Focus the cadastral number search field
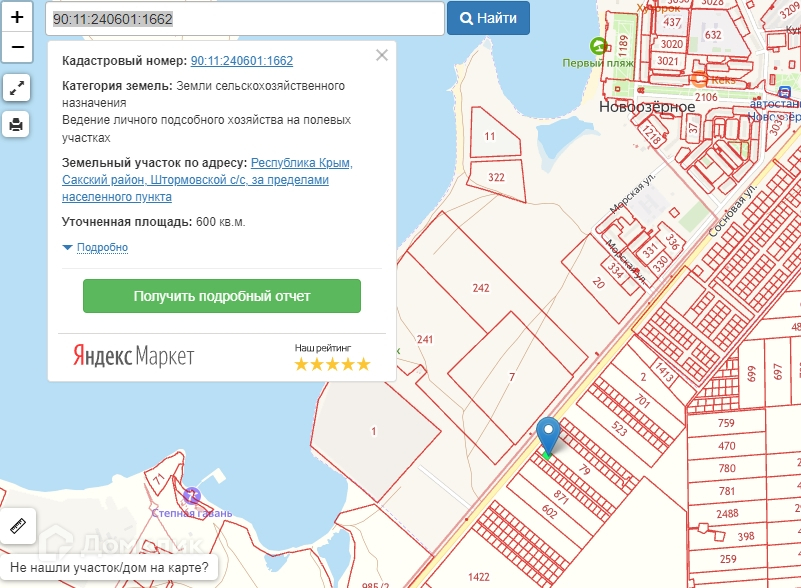The image size is (801, 588). [245, 19]
